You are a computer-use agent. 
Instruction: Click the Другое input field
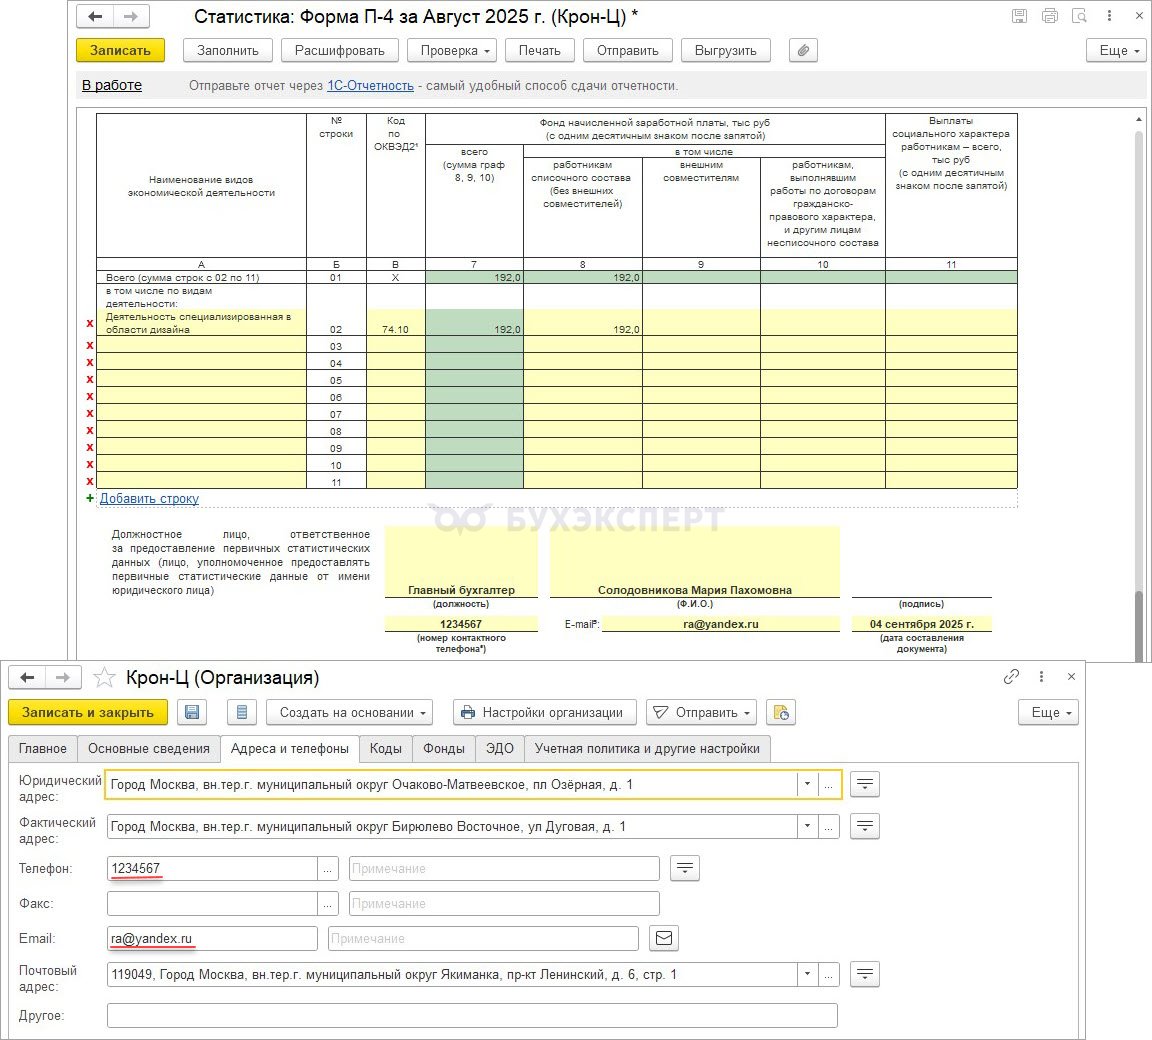[x=472, y=1016]
